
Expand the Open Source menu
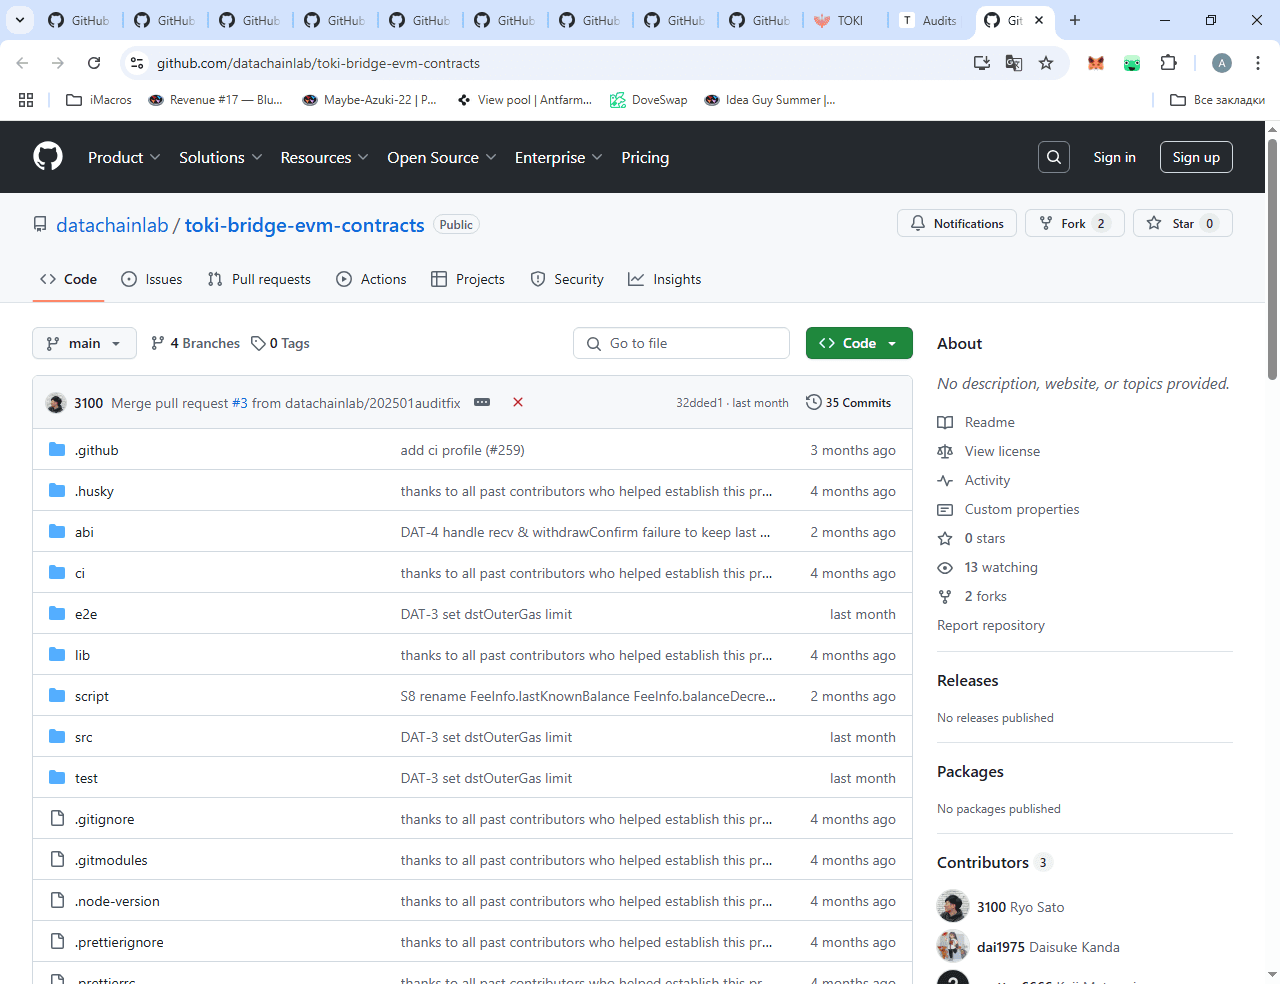441,157
